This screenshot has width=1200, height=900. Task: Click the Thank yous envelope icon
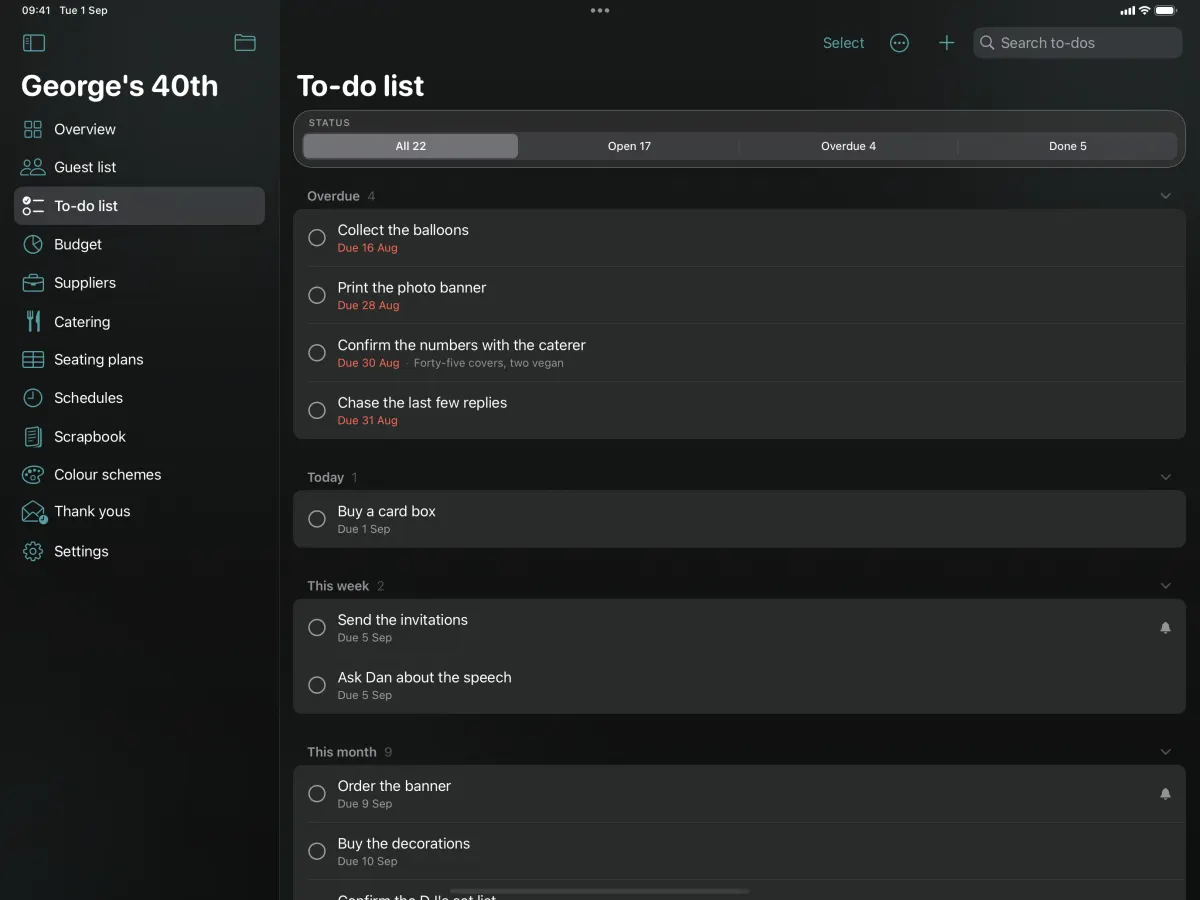[34, 513]
